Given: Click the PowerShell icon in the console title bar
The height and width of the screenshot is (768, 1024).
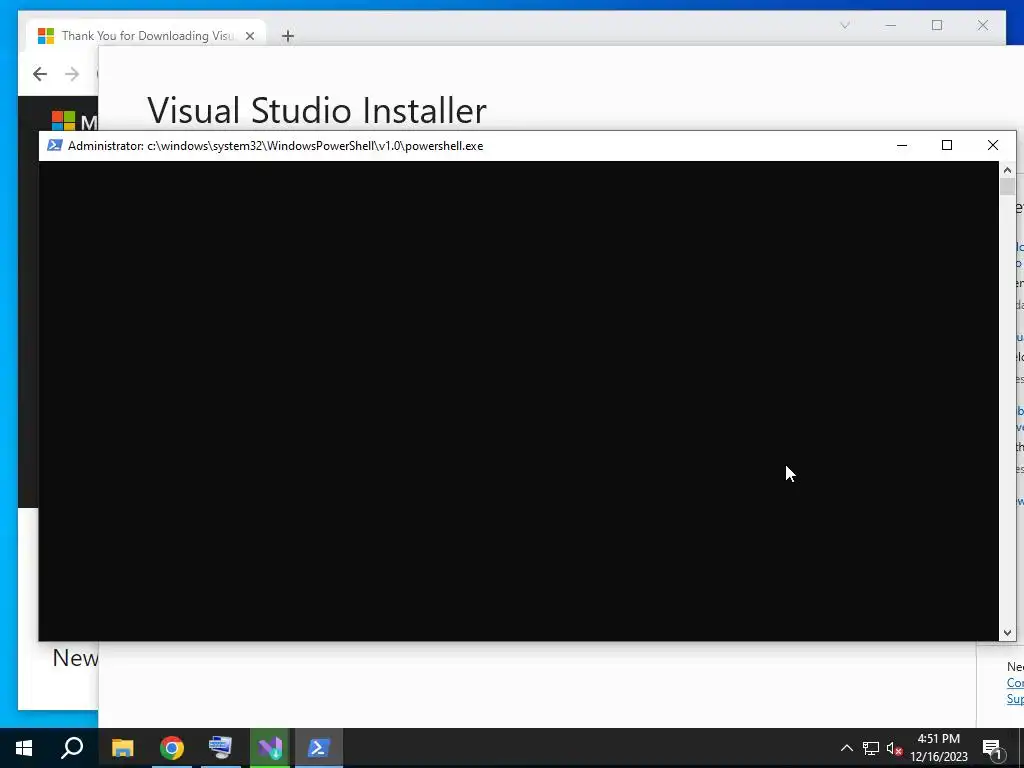Looking at the screenshot, I should [x=55, y=145].
